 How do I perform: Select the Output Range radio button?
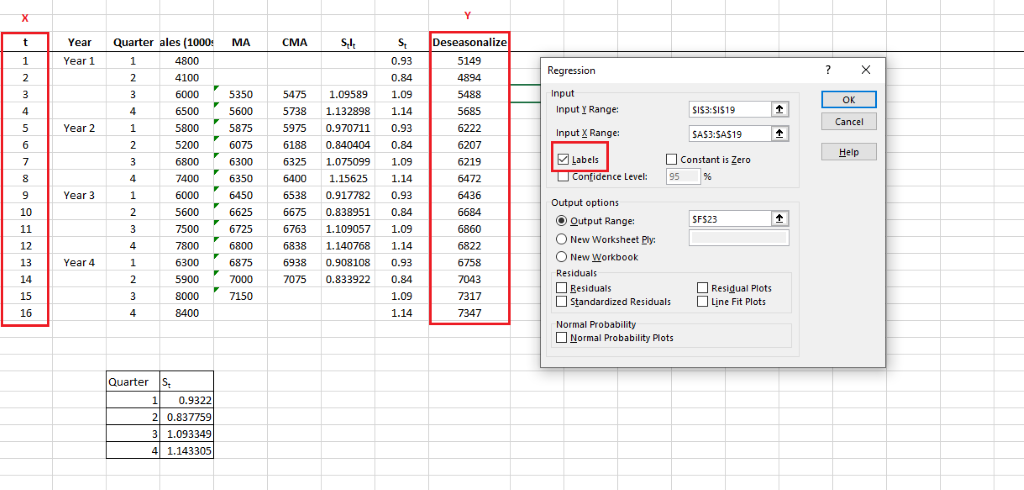(562, 220)
